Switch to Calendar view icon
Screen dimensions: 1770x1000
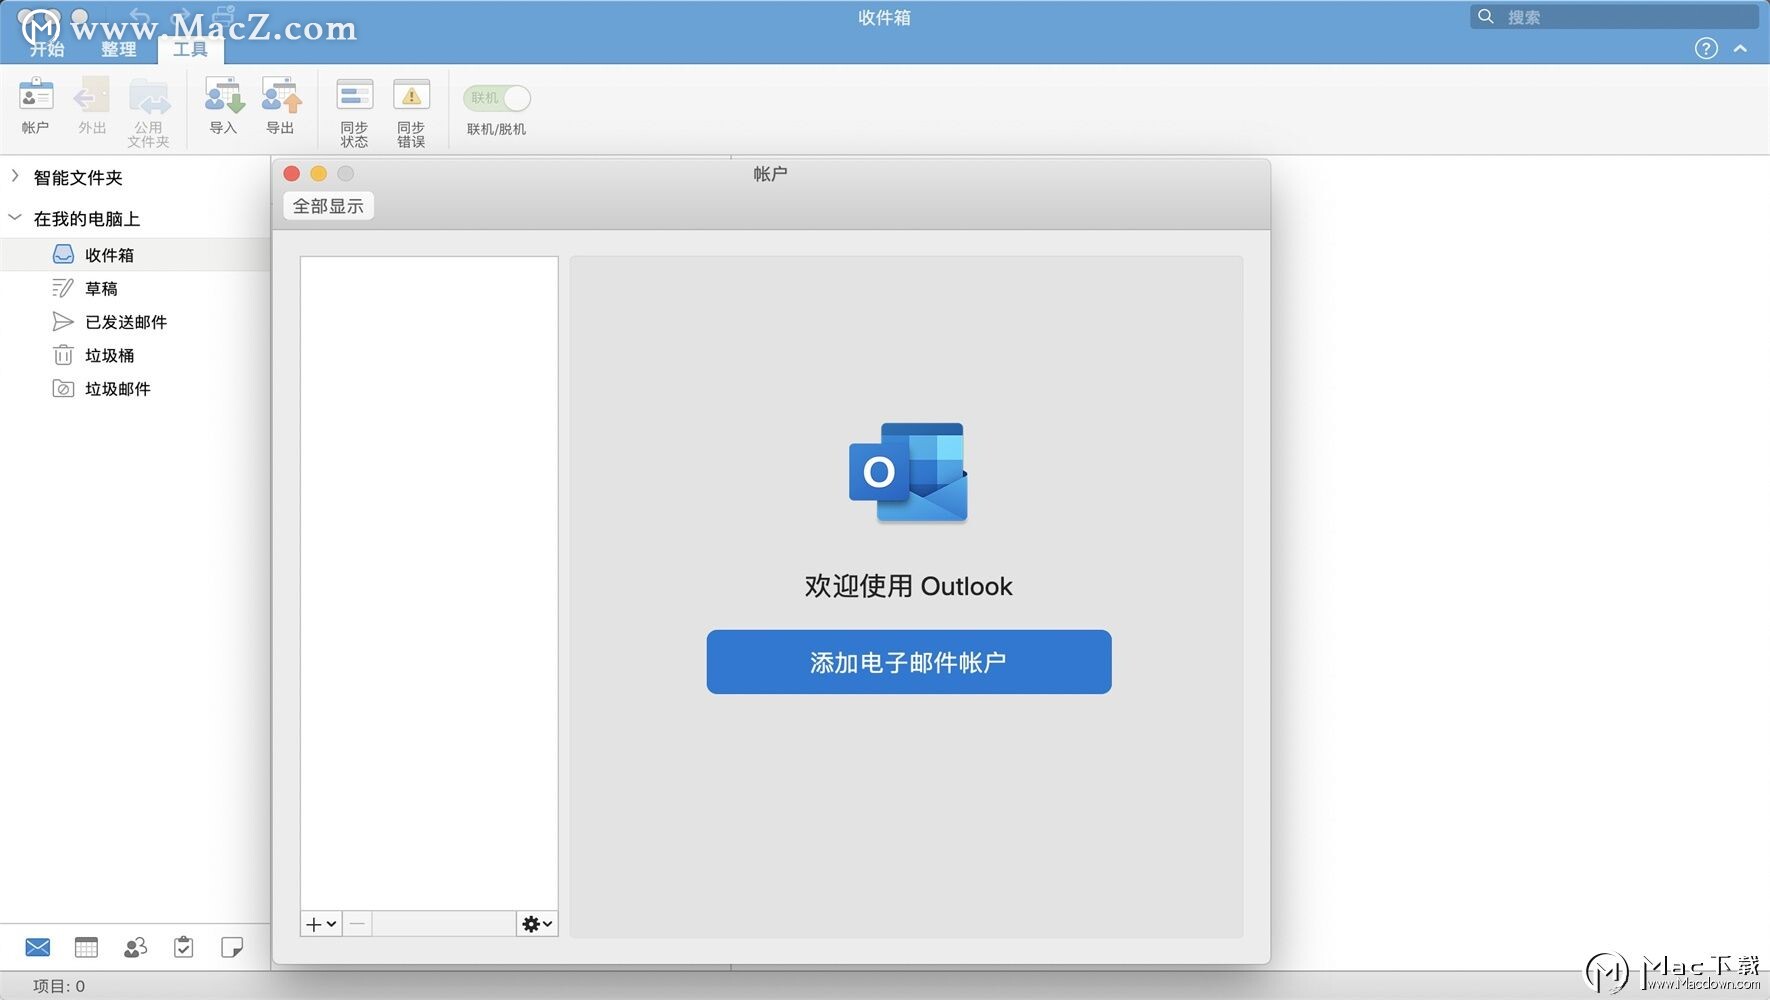point(87,947)
